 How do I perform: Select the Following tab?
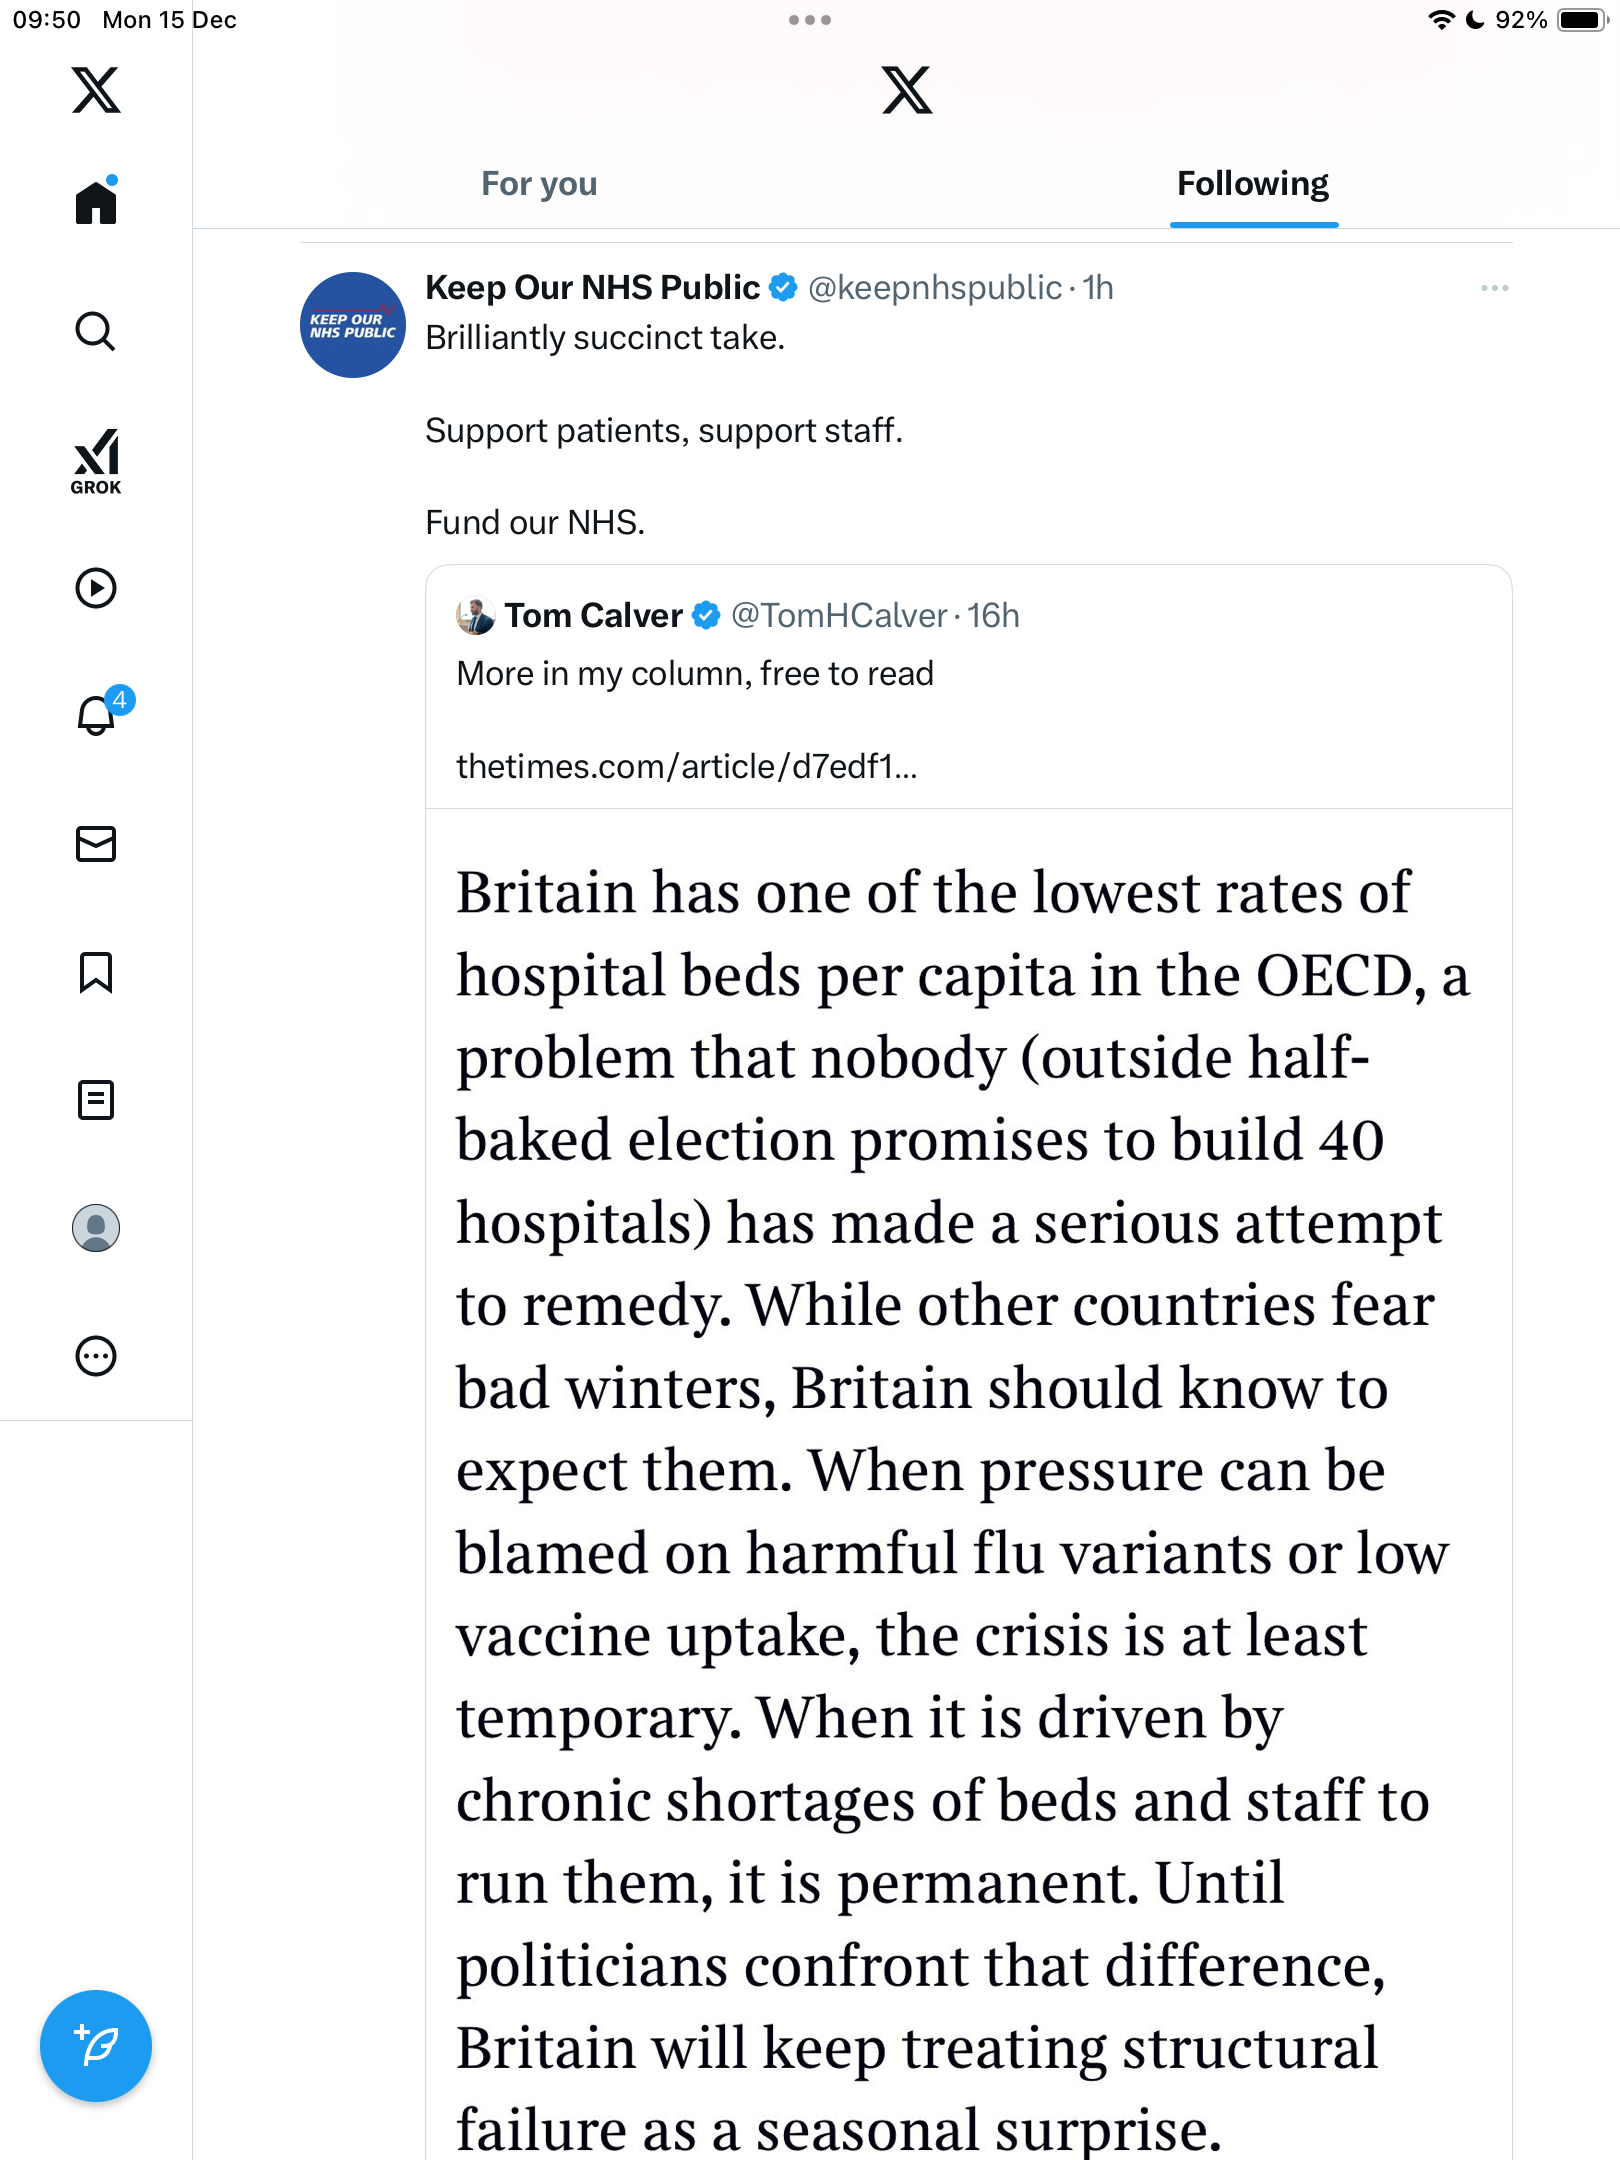coord(1253,184)
